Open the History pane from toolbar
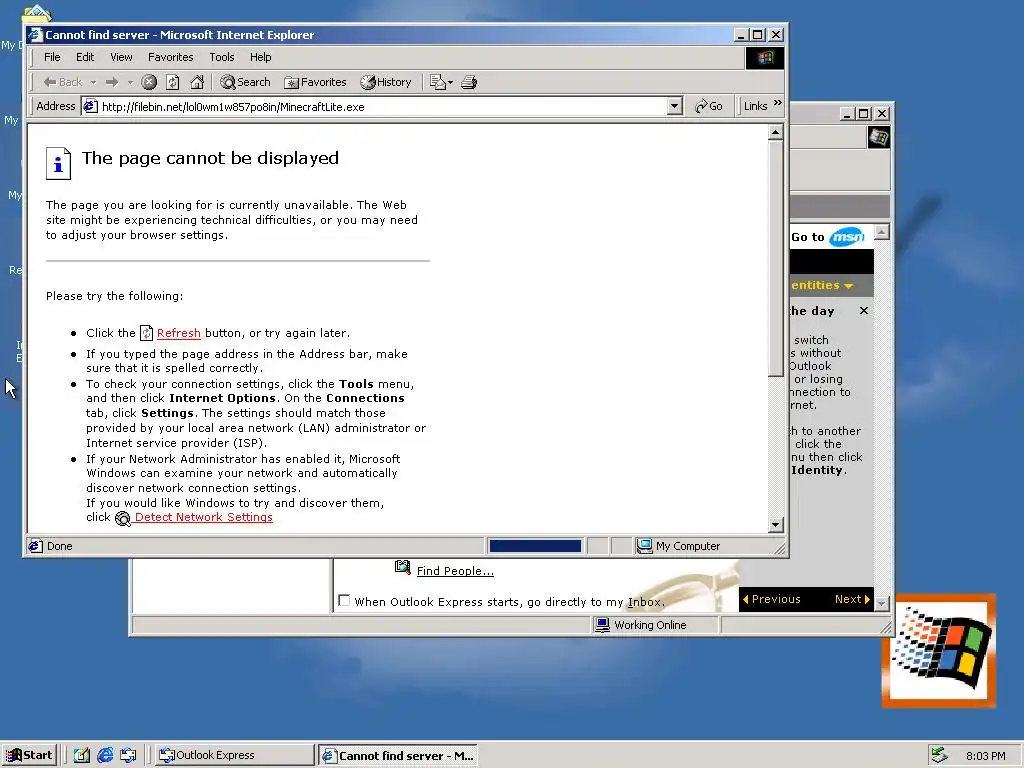 [386, 82]
